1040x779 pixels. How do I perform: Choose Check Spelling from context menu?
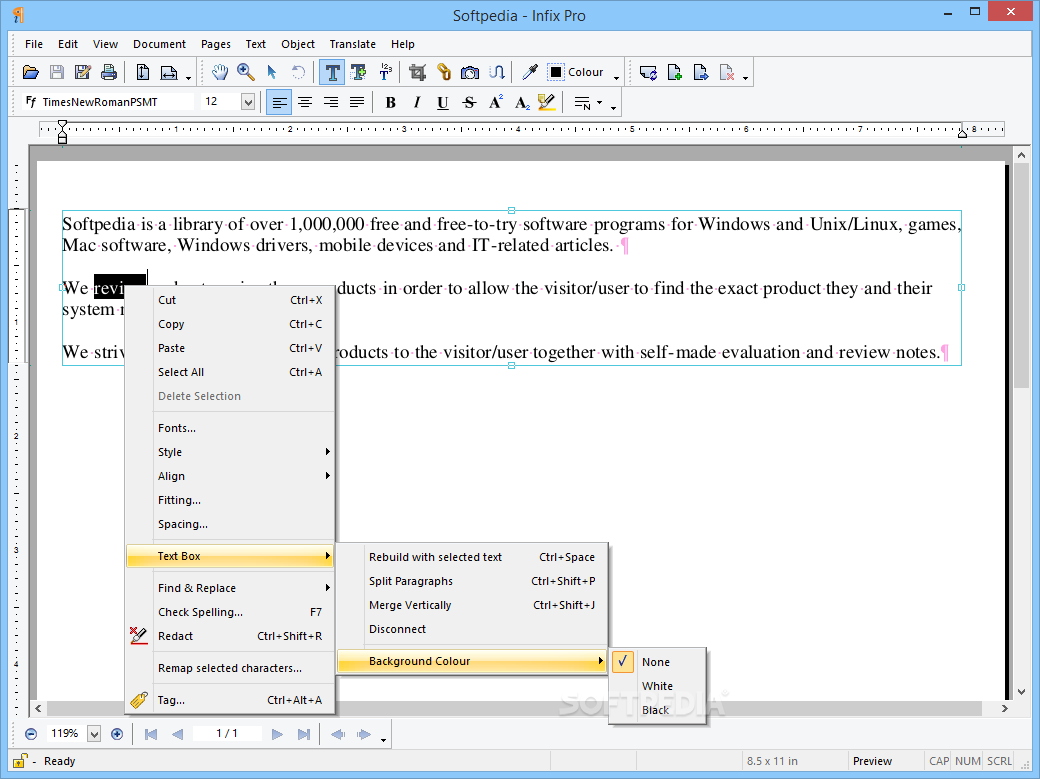pyautogui.click(x=229, y=612)
